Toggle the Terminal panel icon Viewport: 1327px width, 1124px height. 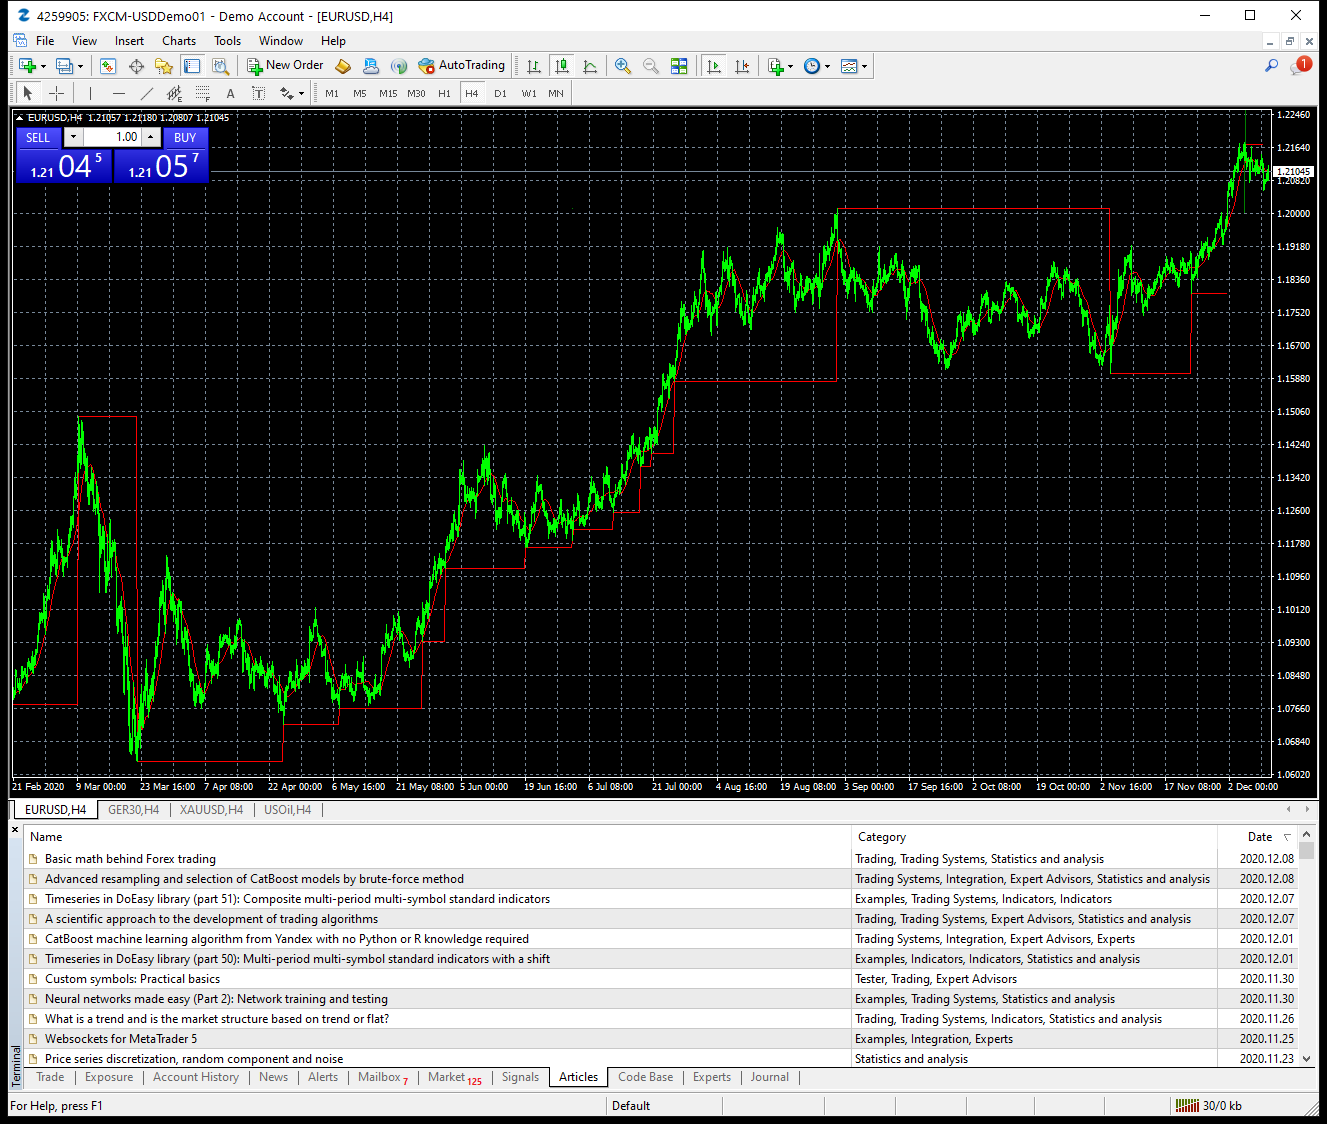point(192,66)
